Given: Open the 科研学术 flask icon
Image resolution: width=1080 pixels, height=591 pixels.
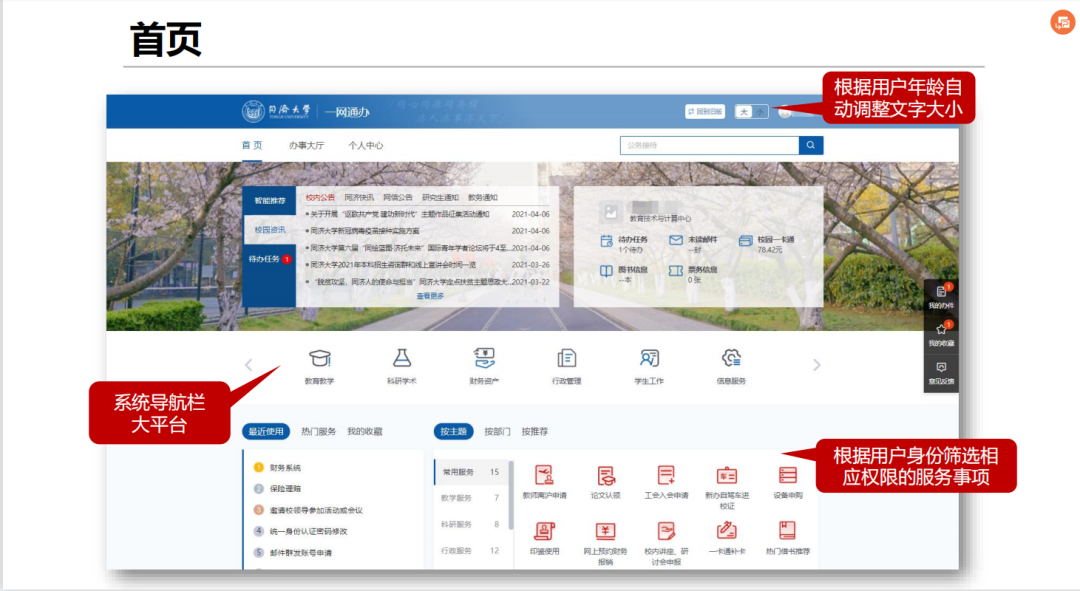Looking at the screenshot, I should tap(402, 359).
